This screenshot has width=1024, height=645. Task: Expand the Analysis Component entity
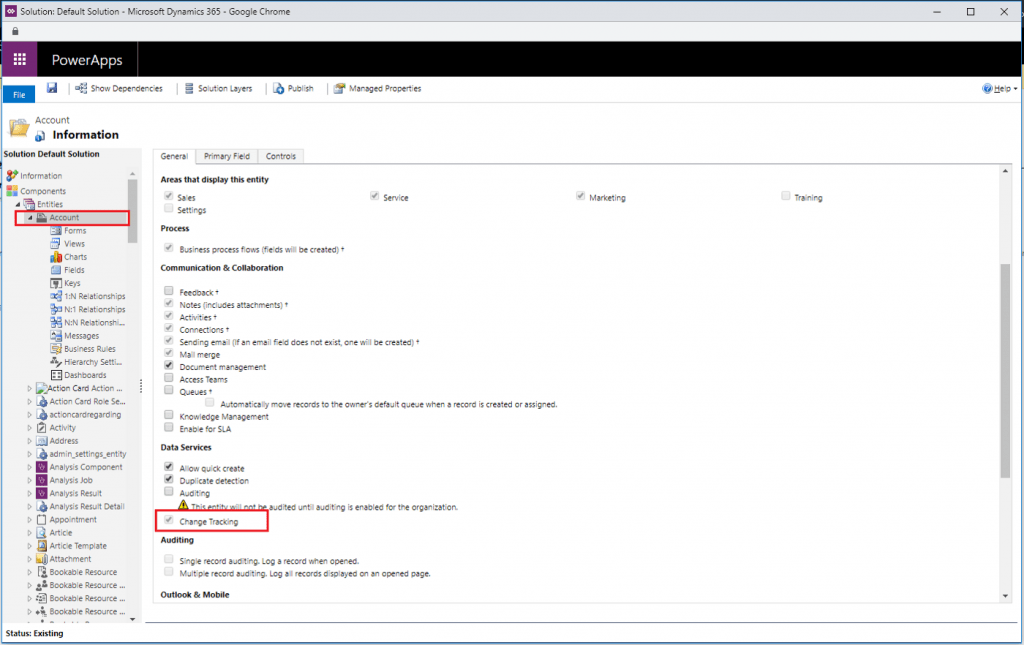(x=29, y=467)
